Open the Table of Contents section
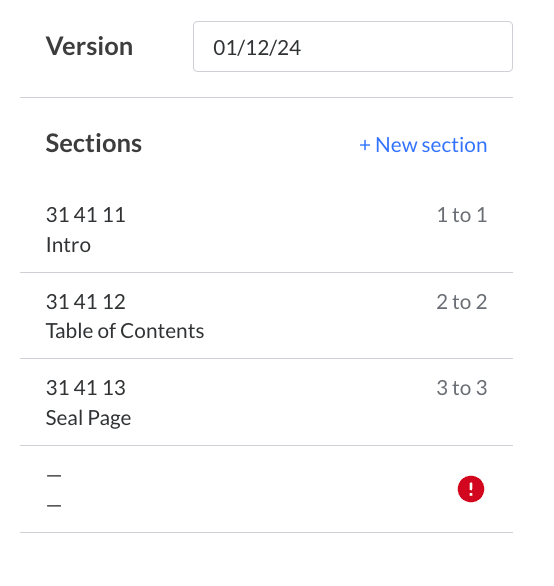554x586 pixels. 125,331
